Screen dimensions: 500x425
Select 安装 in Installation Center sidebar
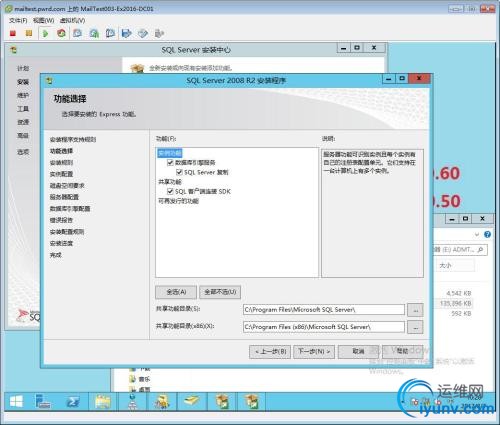pos(23,82)
